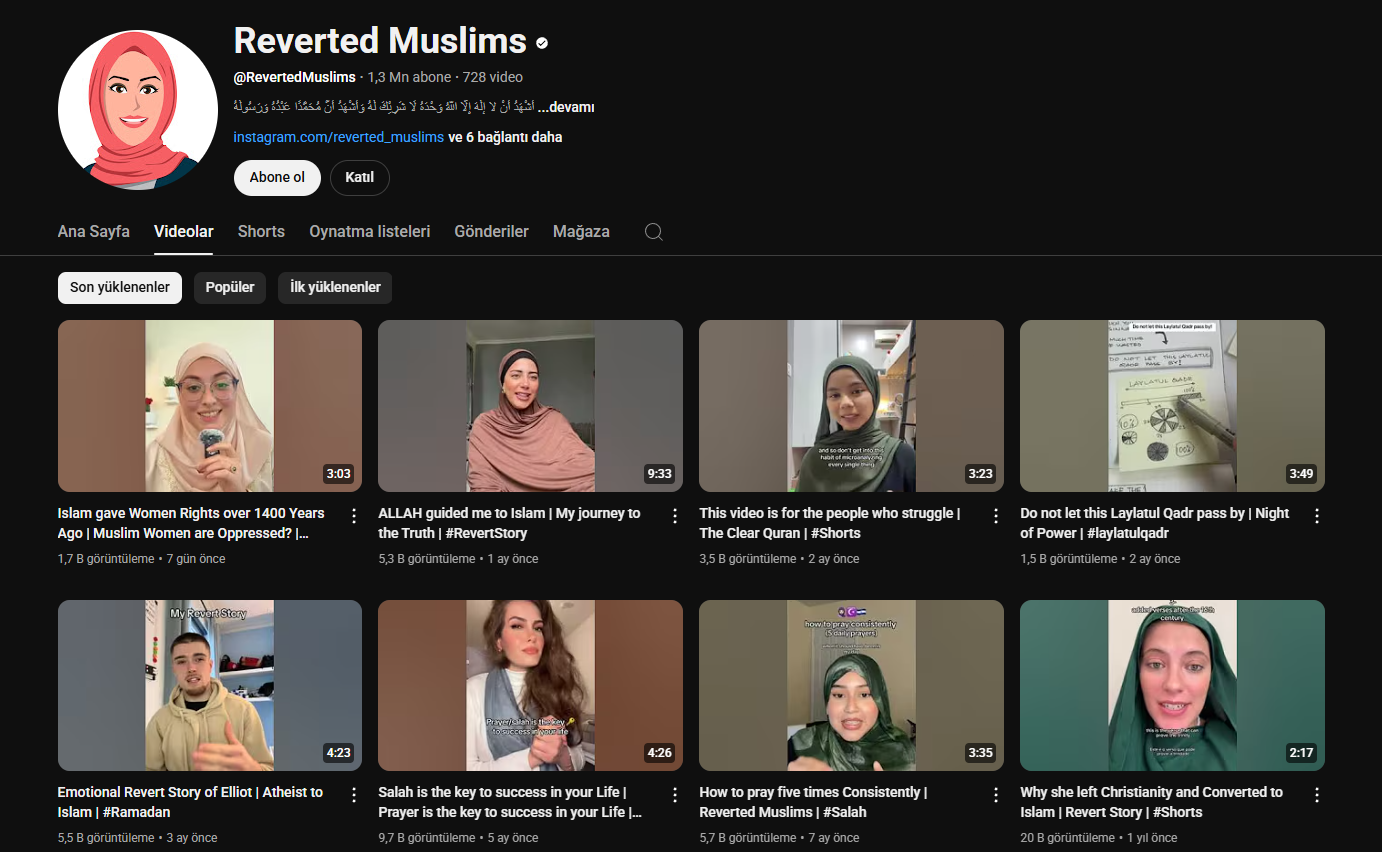Click the verified badge beside channel name

[x=542, y=43]
